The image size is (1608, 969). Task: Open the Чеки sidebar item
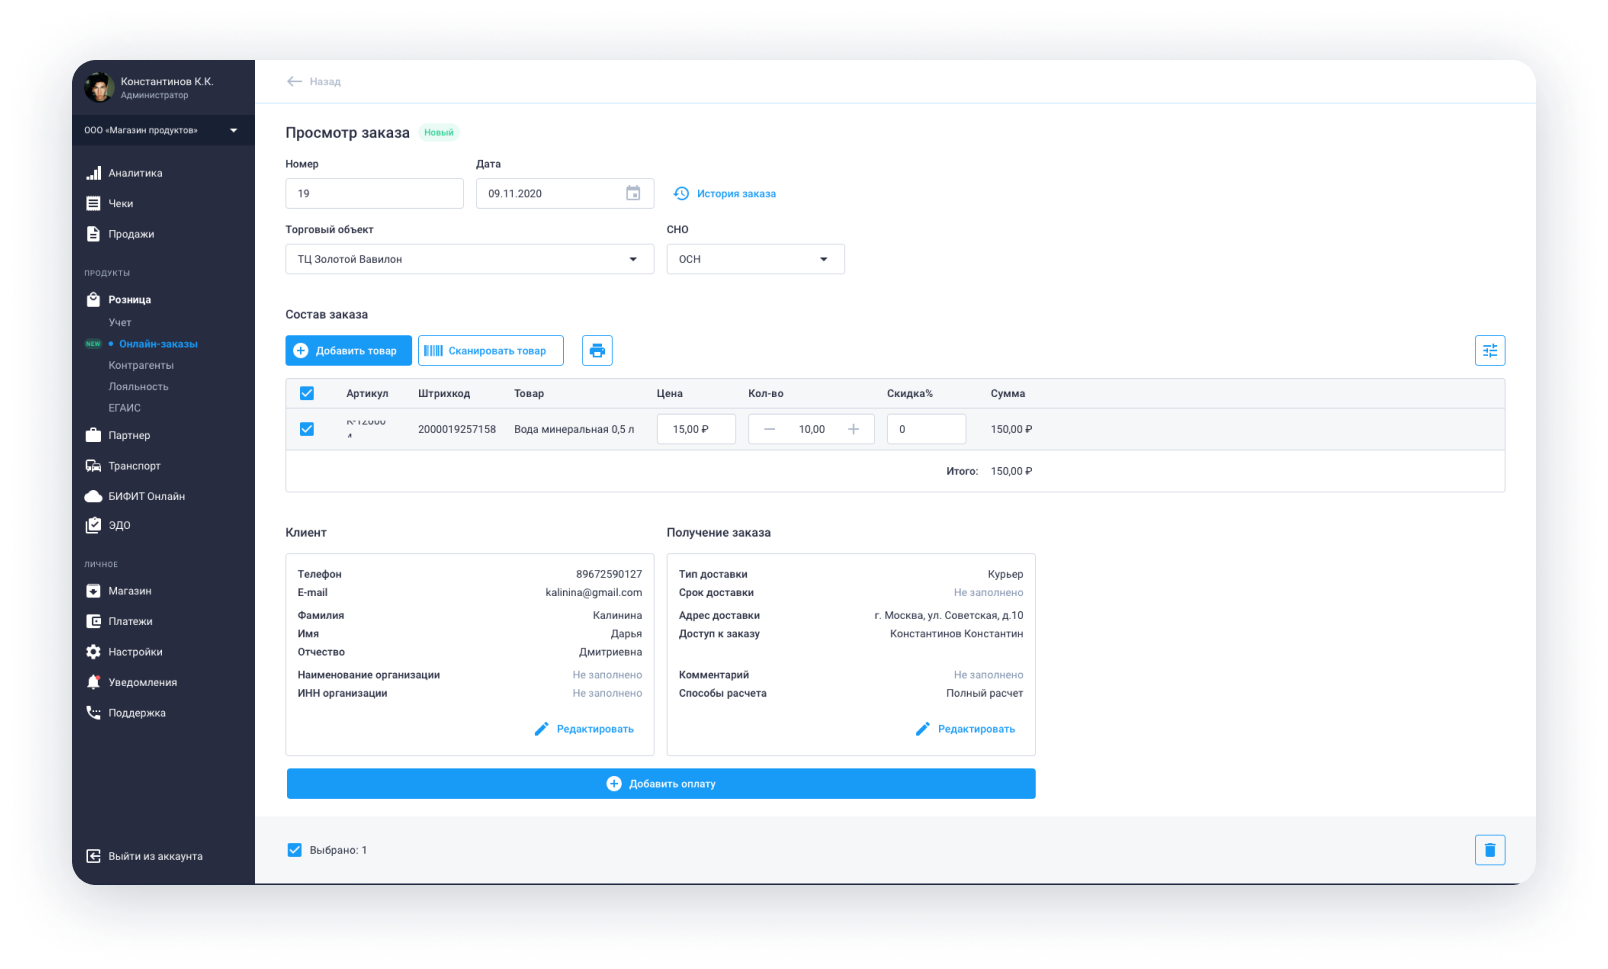point(121,204)
